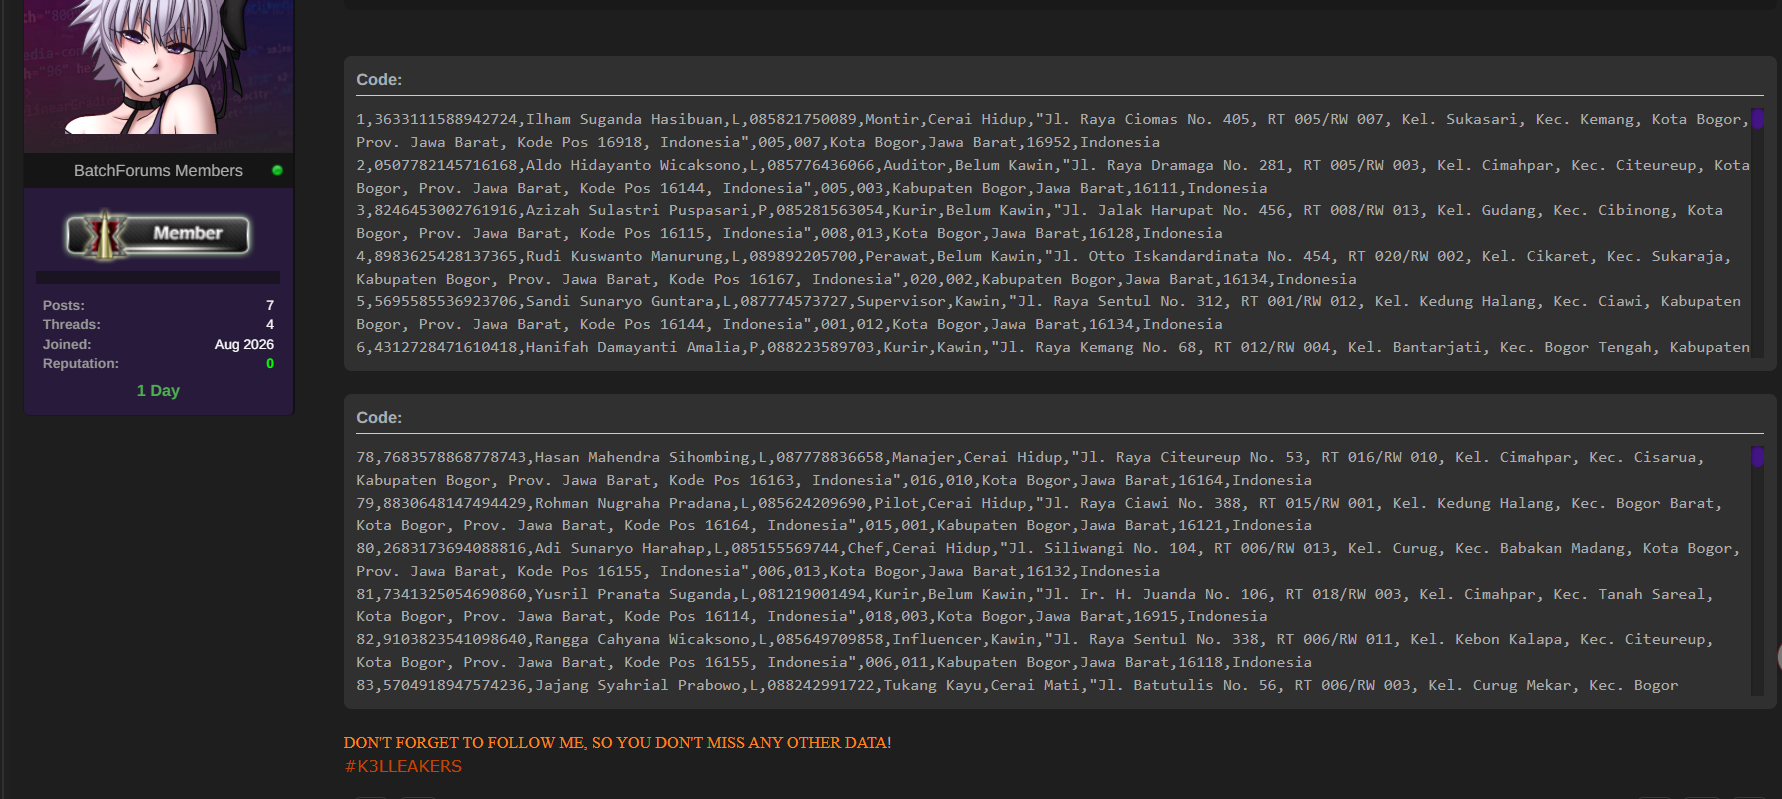Click the "Code:" header above row 1
Screen dimensions: 1782x799
[379, 80]
